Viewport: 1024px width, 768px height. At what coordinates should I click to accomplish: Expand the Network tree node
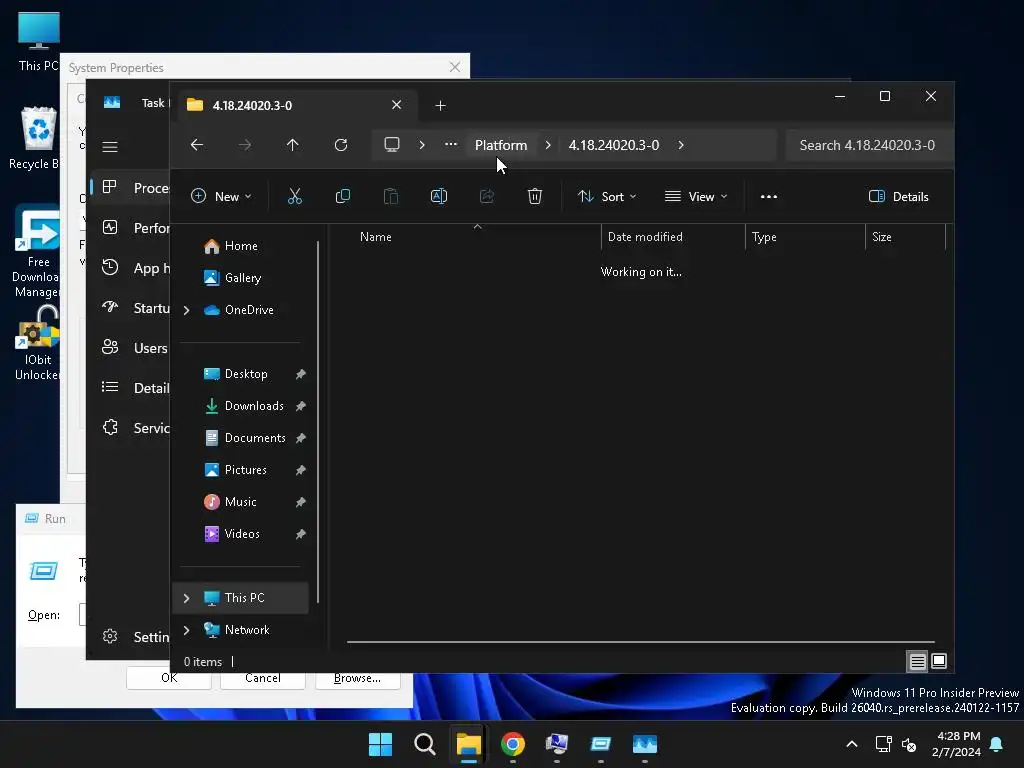click(187, 630)
